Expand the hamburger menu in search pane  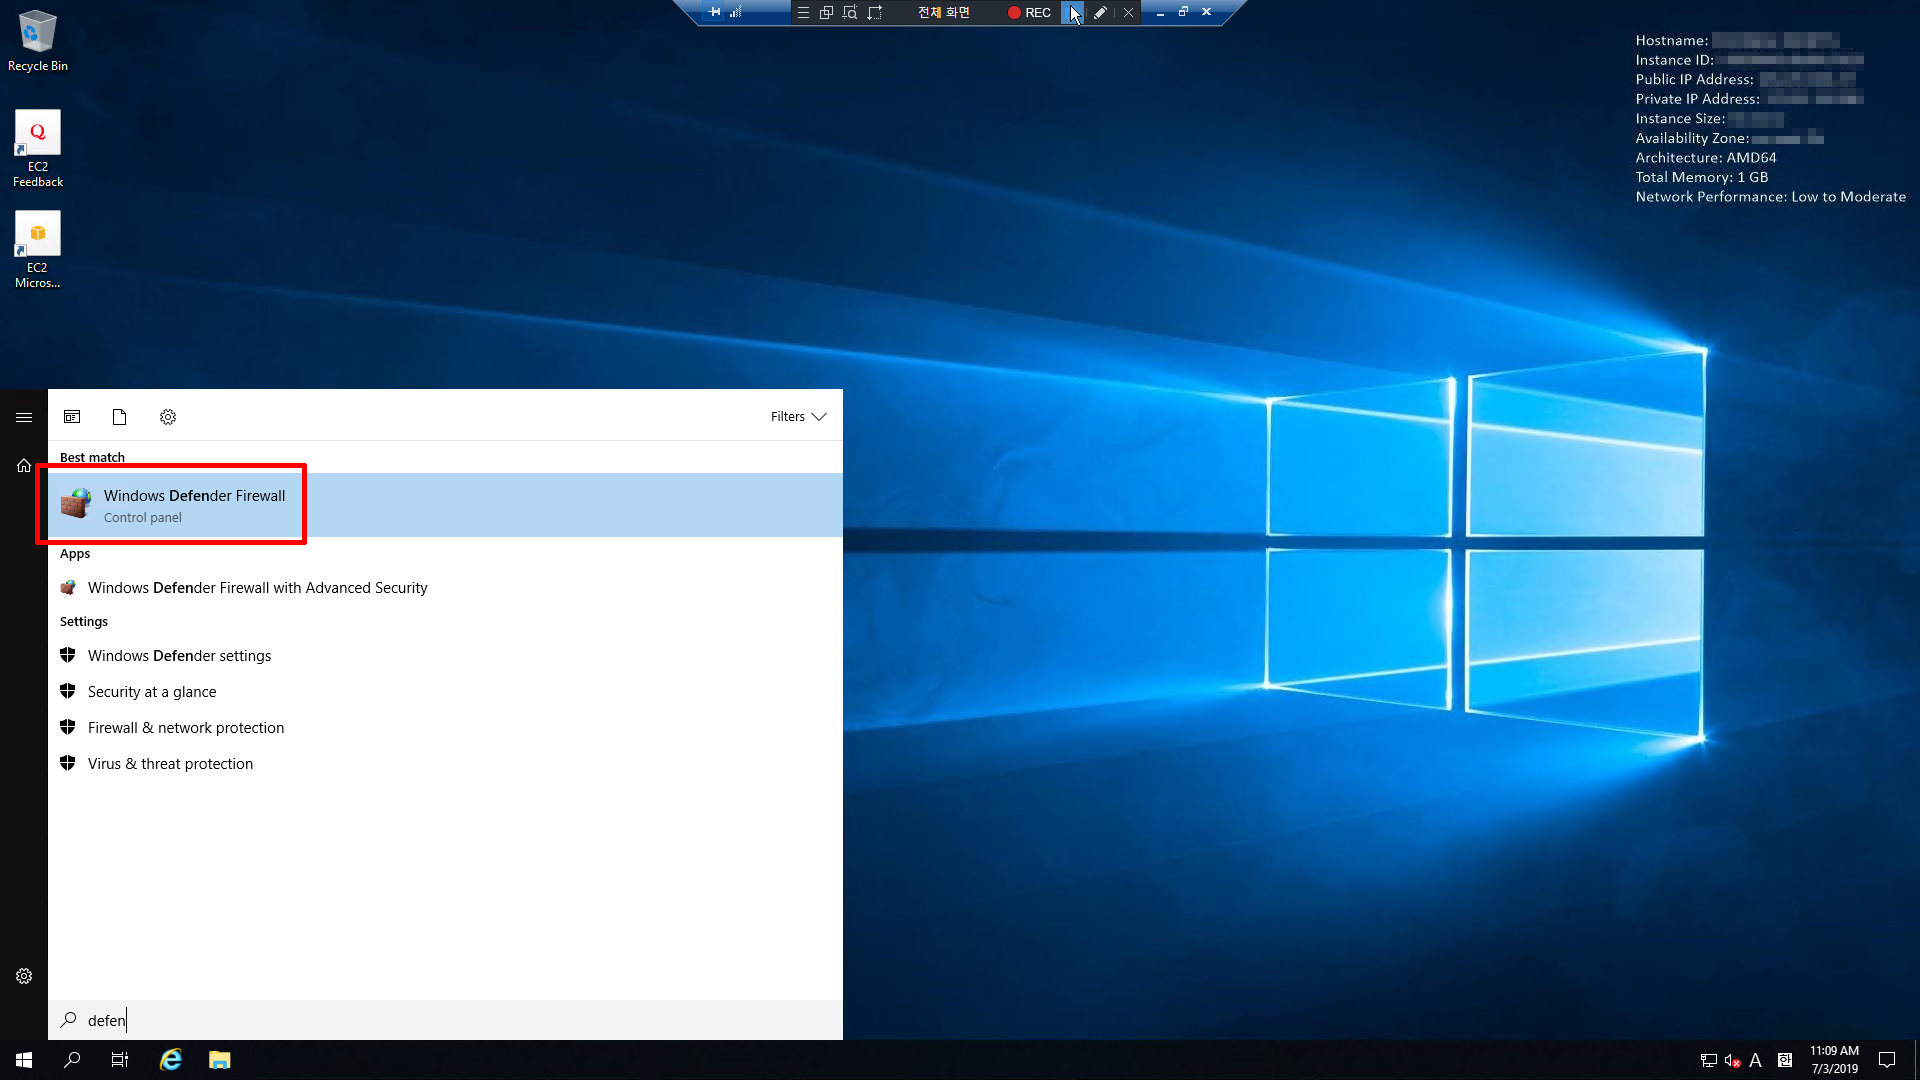tap(24, 417)
